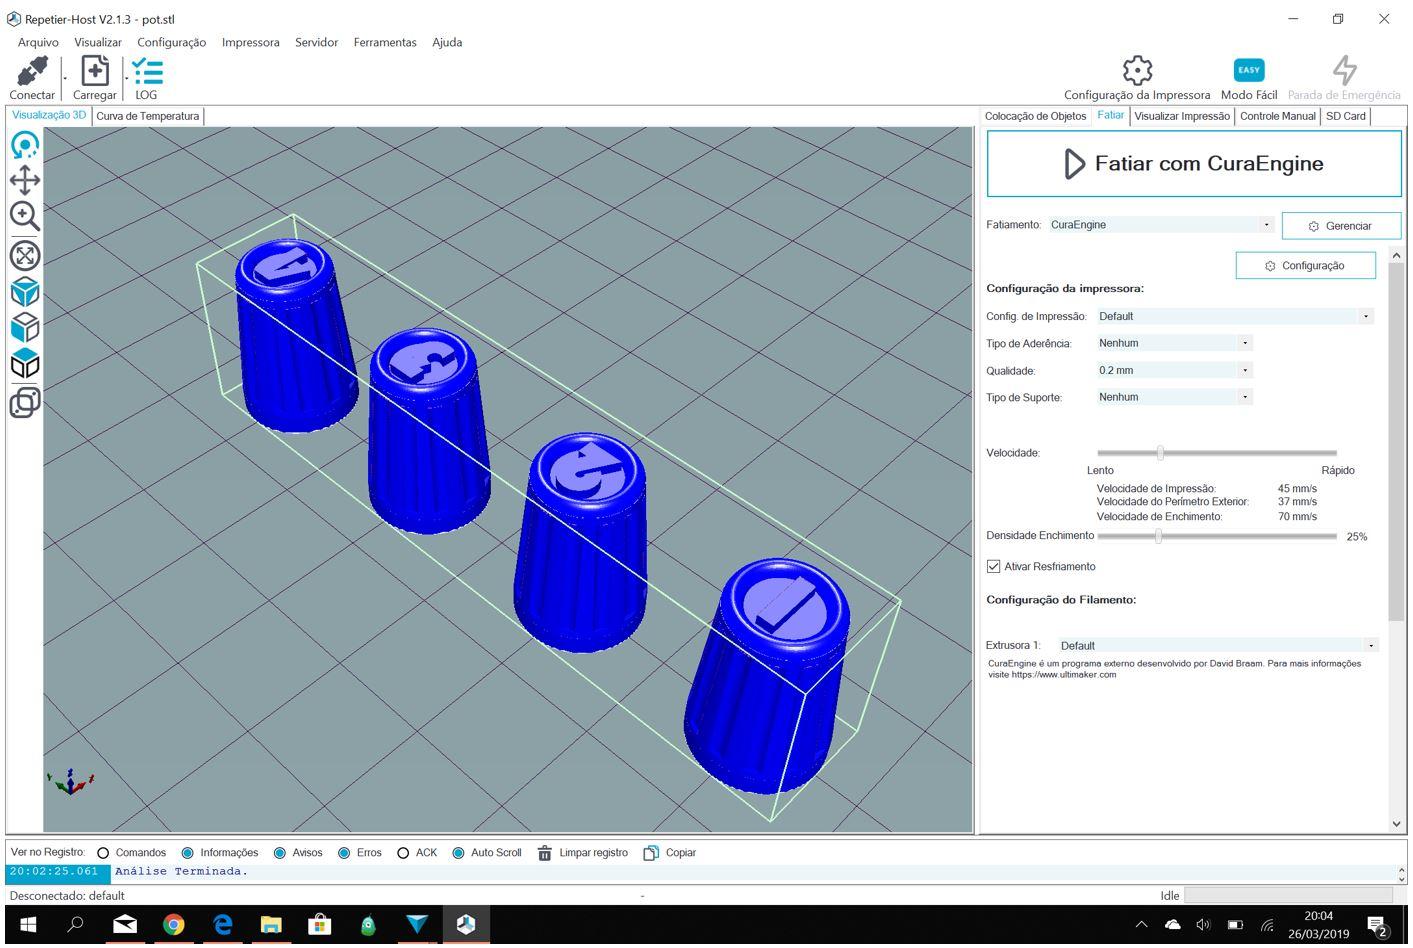Click the Limpar registro trash icon

[x=545, y=853]
